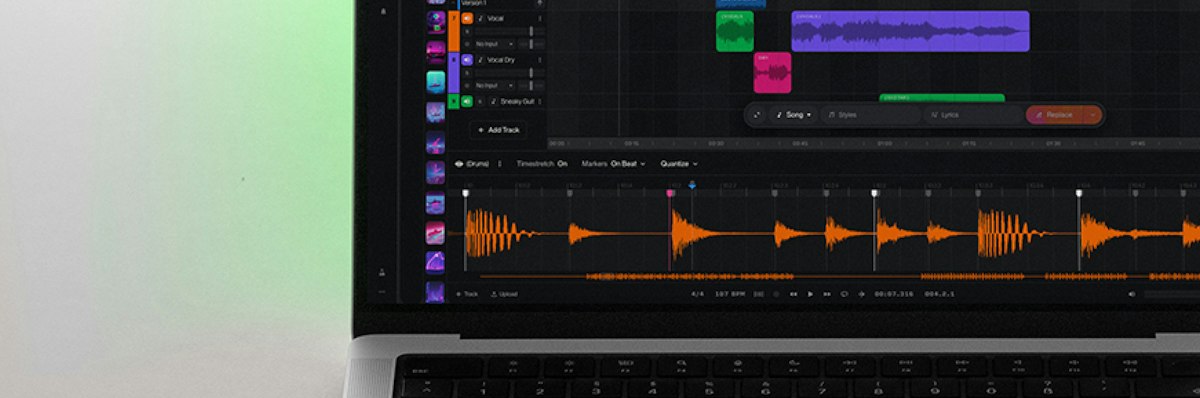Solo the Vocal track with S button
The image size is (1200, 398).
coord(467,32)
